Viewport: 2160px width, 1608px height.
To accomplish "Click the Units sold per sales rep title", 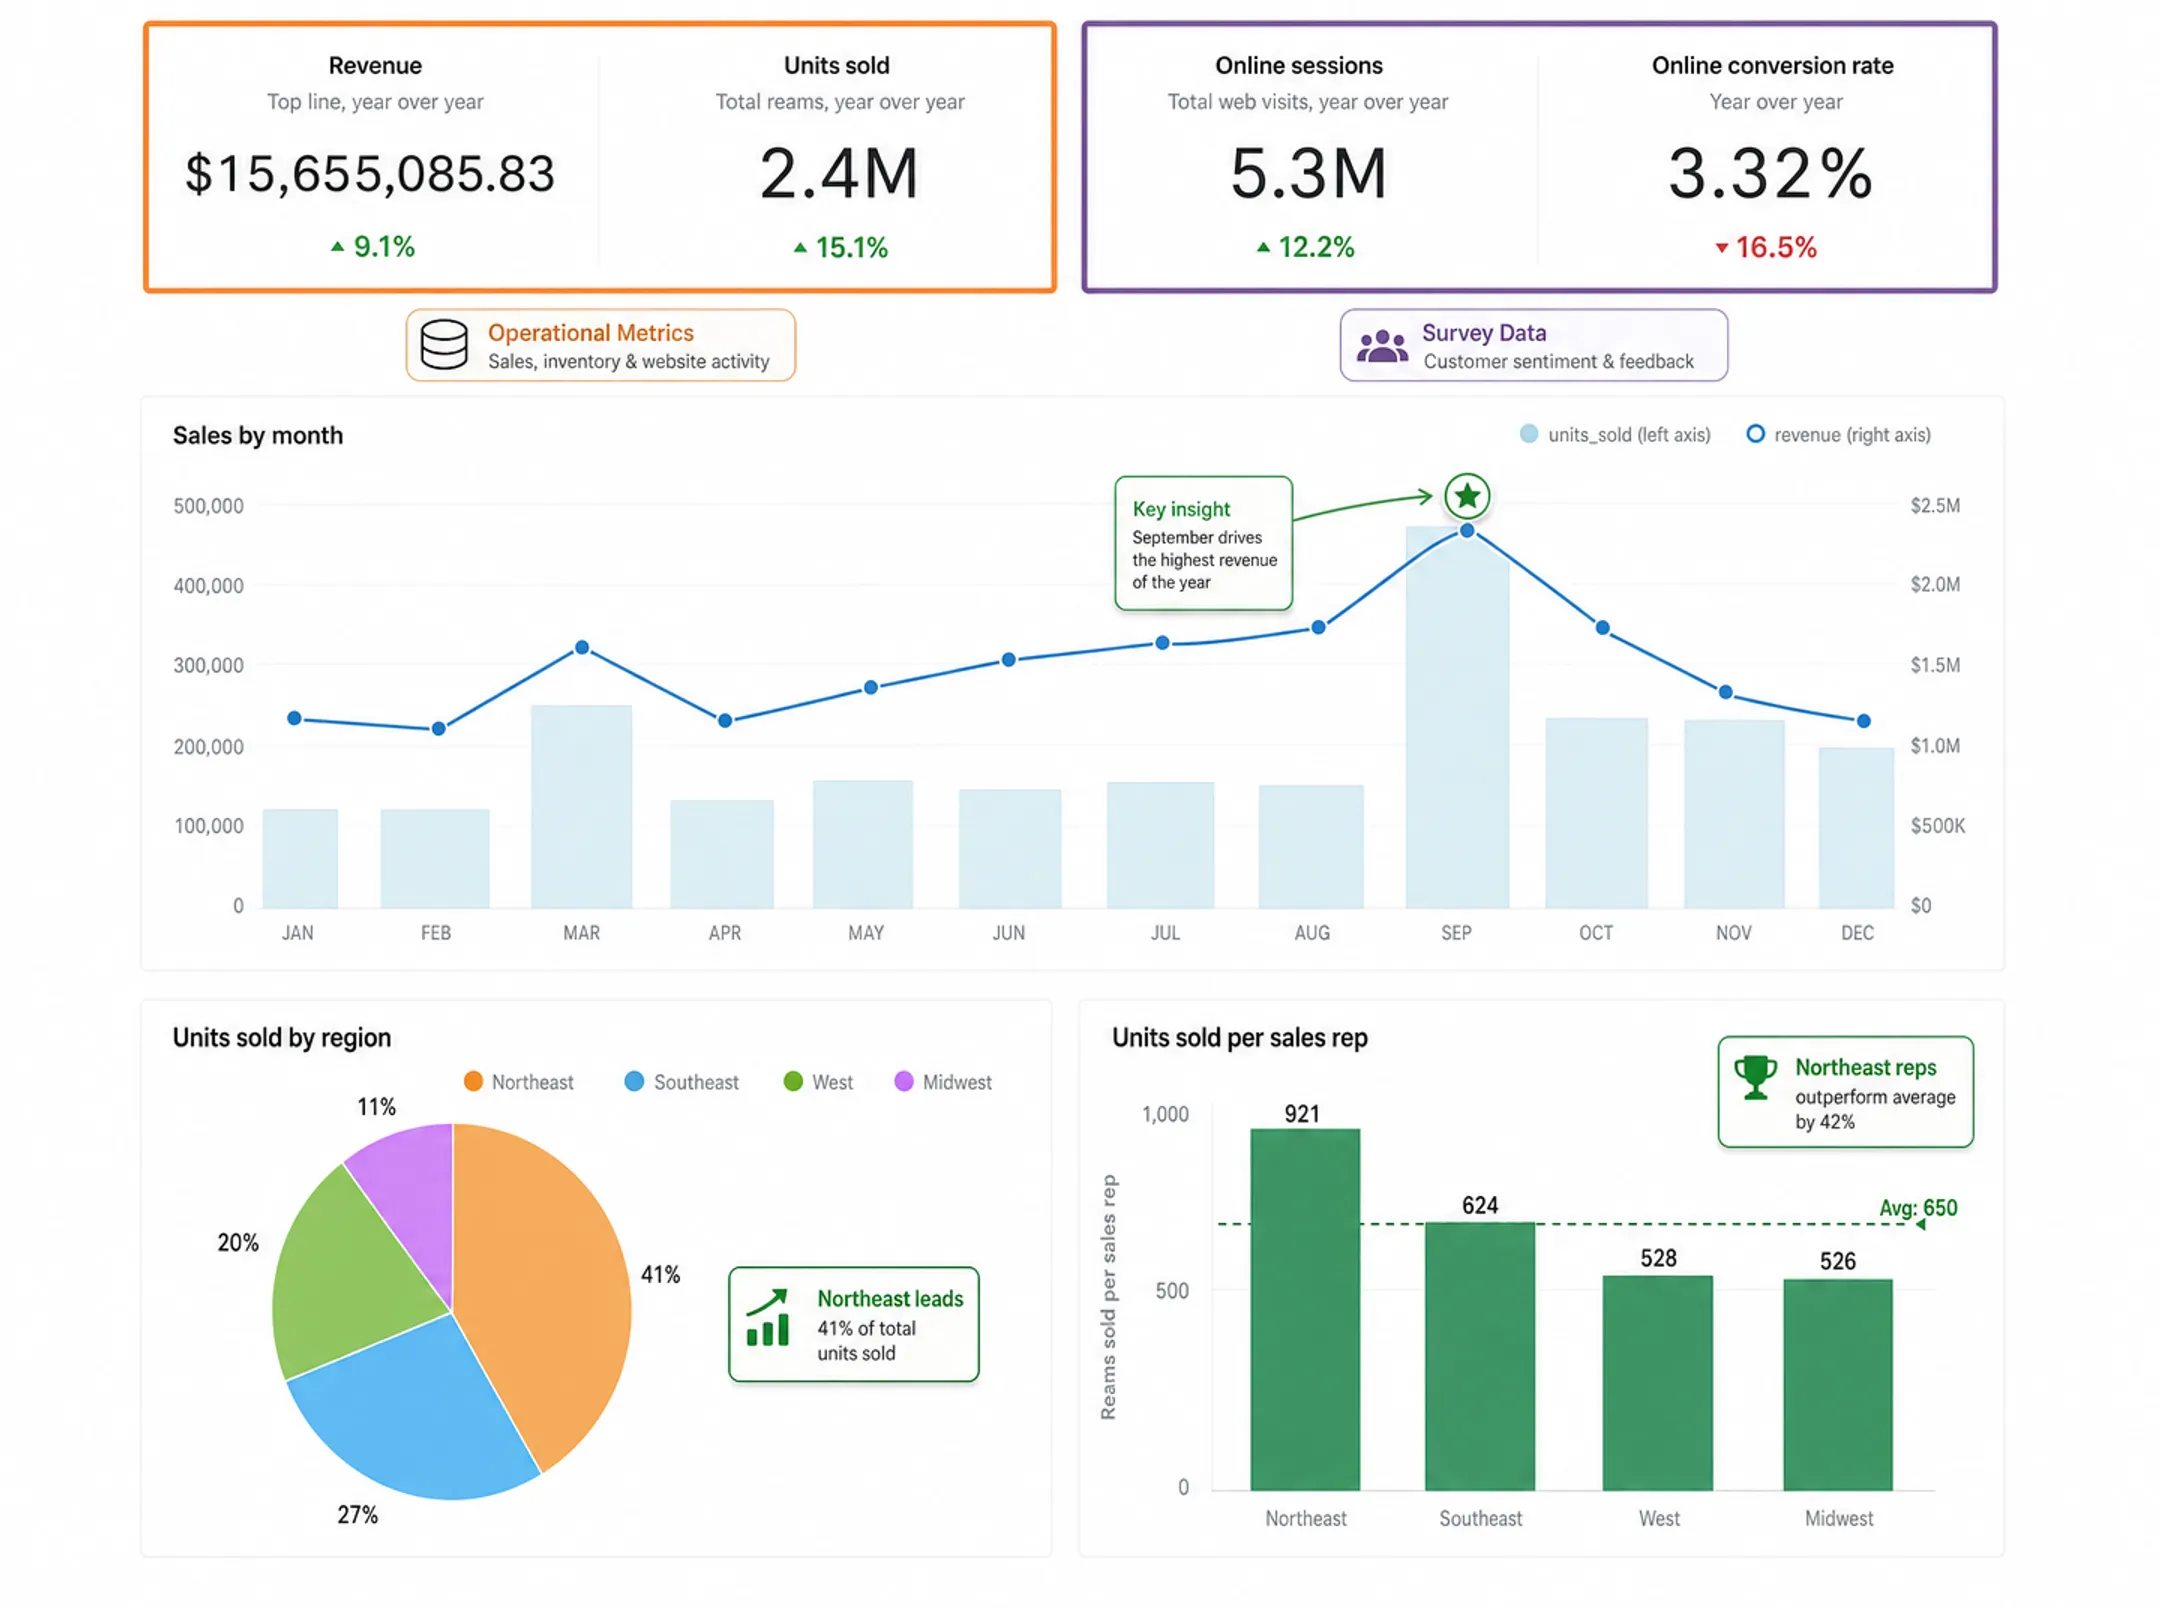I will click(1240, 1037).
